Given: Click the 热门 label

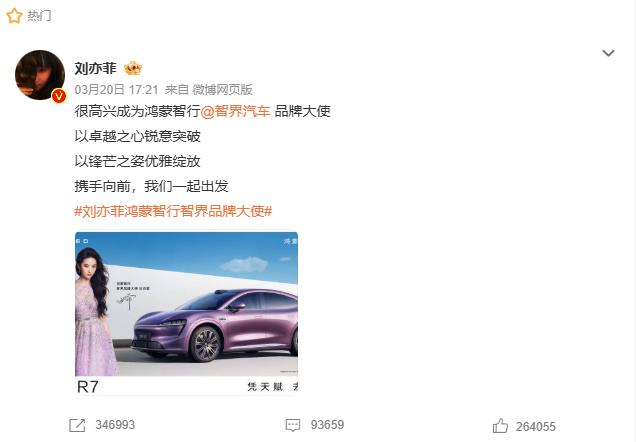Looking at the screenshot, I should 39,16.
